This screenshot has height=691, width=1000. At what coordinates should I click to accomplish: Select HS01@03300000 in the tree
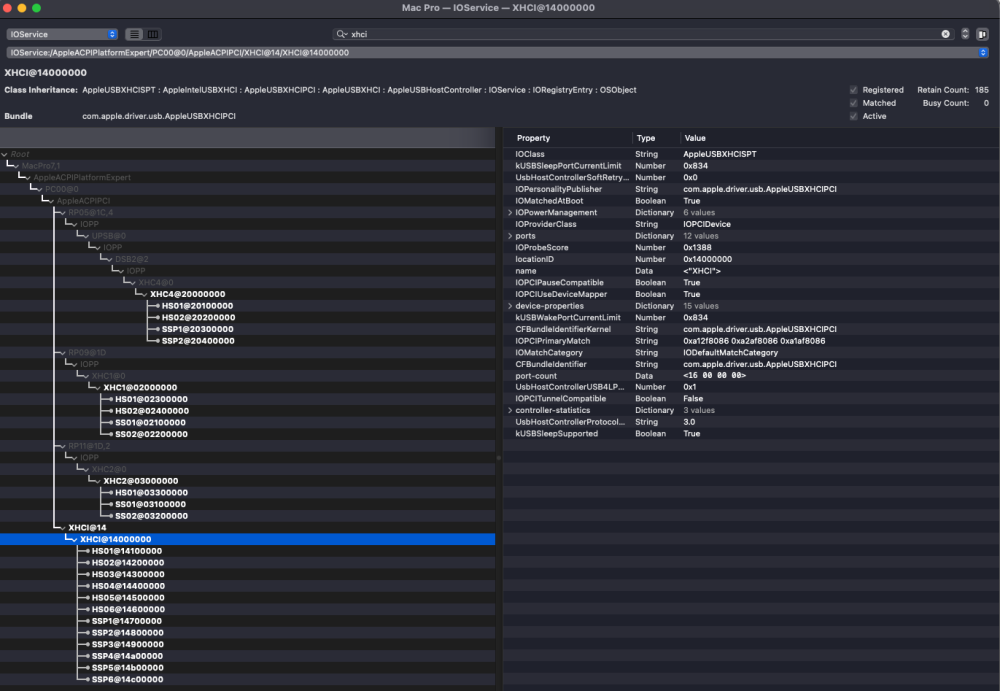pos(151,493)
